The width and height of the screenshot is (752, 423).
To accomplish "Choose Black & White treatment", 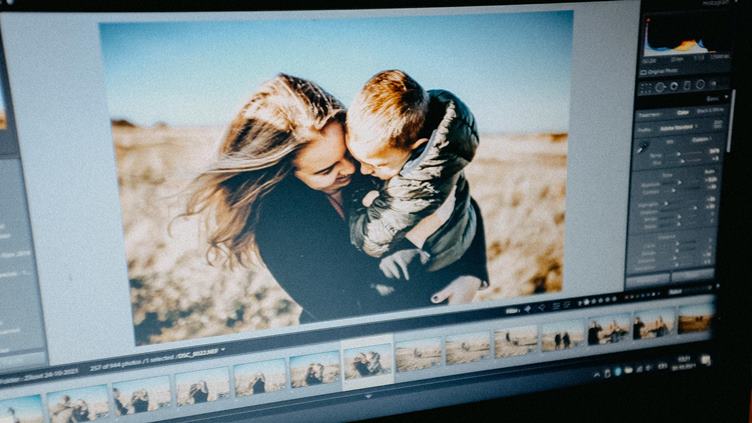I will tap(710, 111).
